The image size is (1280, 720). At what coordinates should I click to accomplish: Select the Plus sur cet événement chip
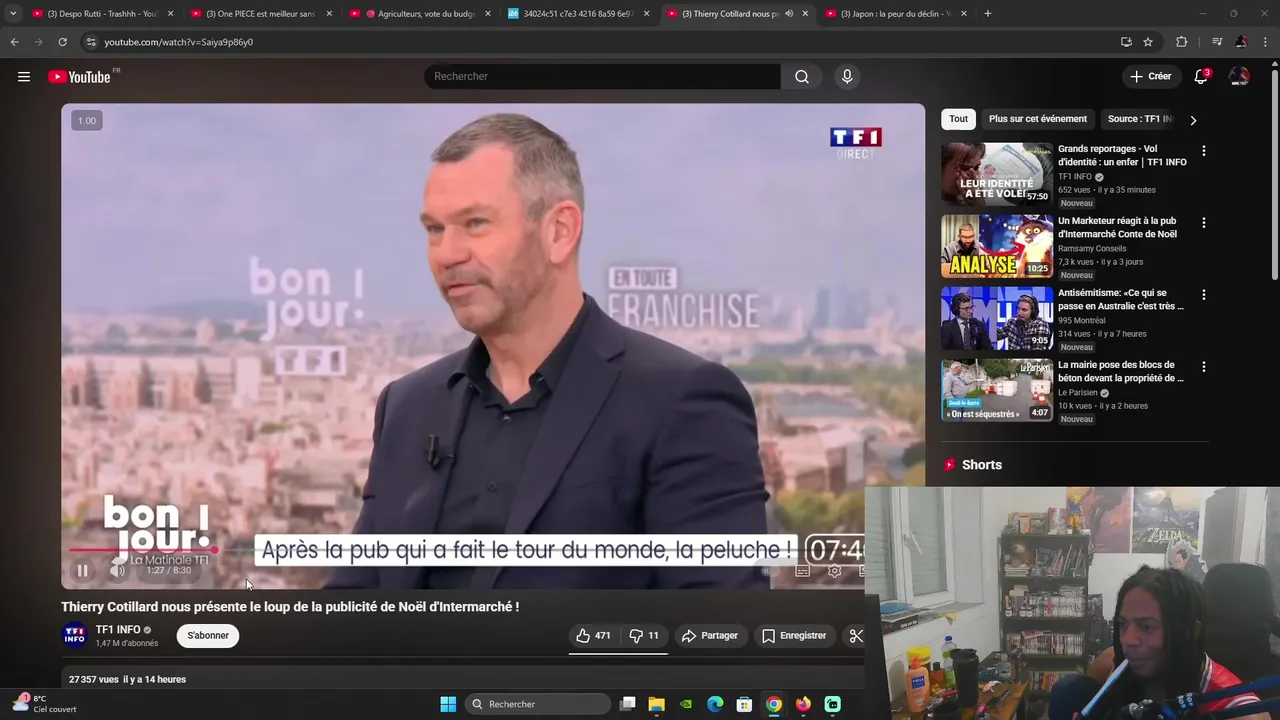(x=1037, y=119)
